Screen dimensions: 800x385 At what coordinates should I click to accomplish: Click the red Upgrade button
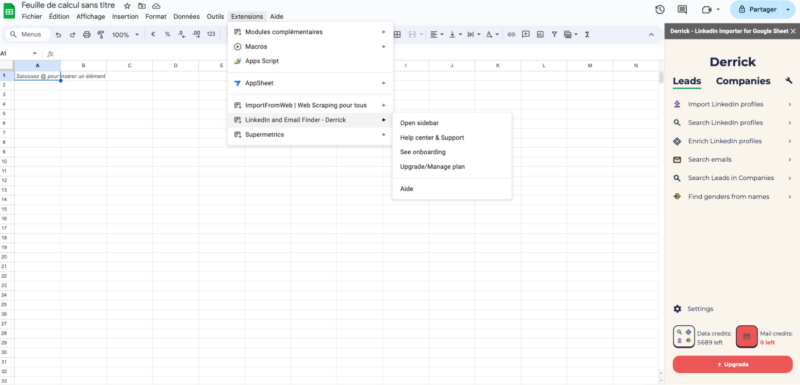[x=733, y=364]
